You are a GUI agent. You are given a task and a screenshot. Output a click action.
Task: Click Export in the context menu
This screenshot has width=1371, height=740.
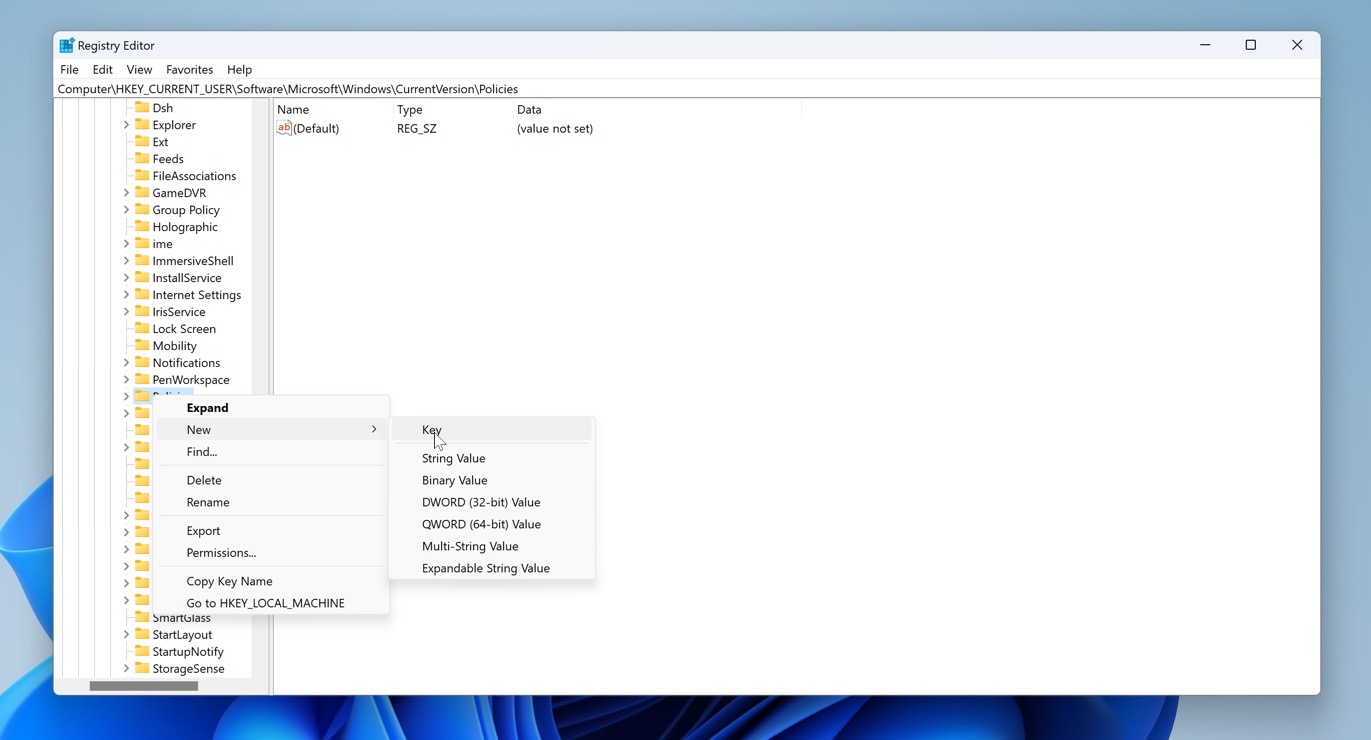(272, 531)
